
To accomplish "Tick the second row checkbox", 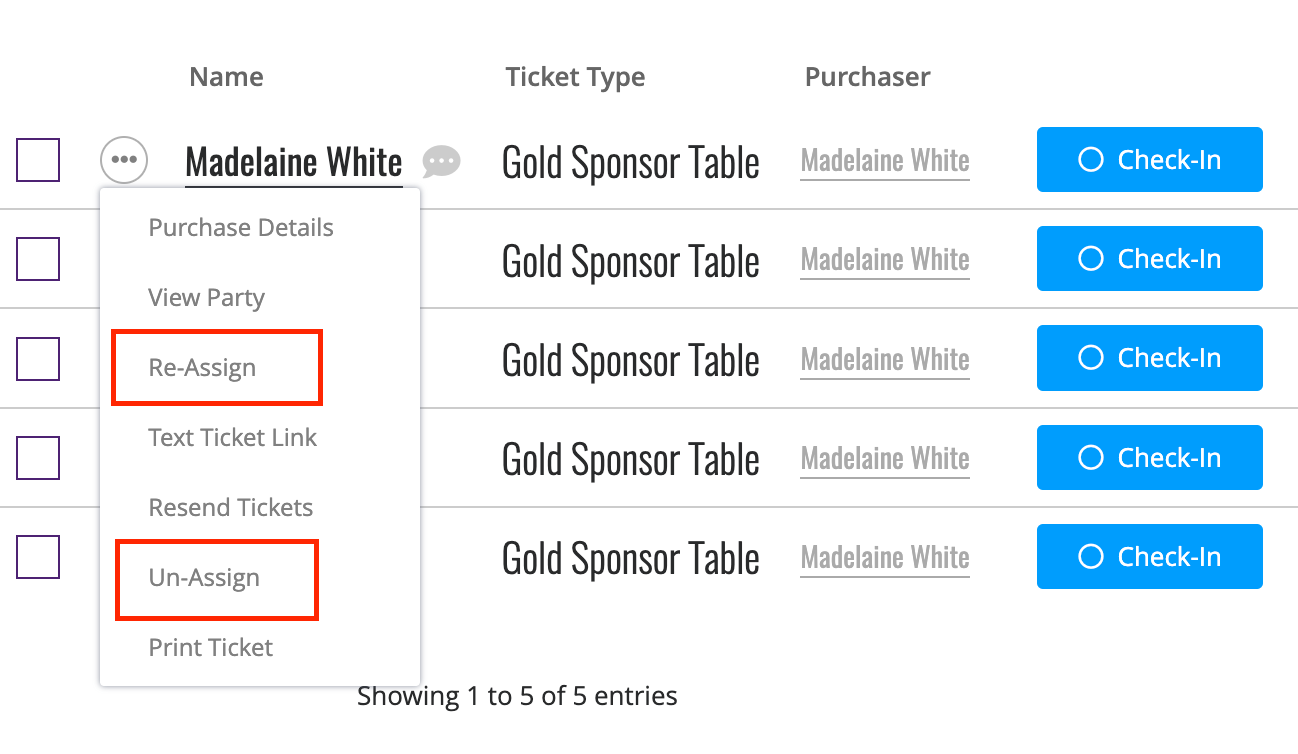I will [38, 259].
